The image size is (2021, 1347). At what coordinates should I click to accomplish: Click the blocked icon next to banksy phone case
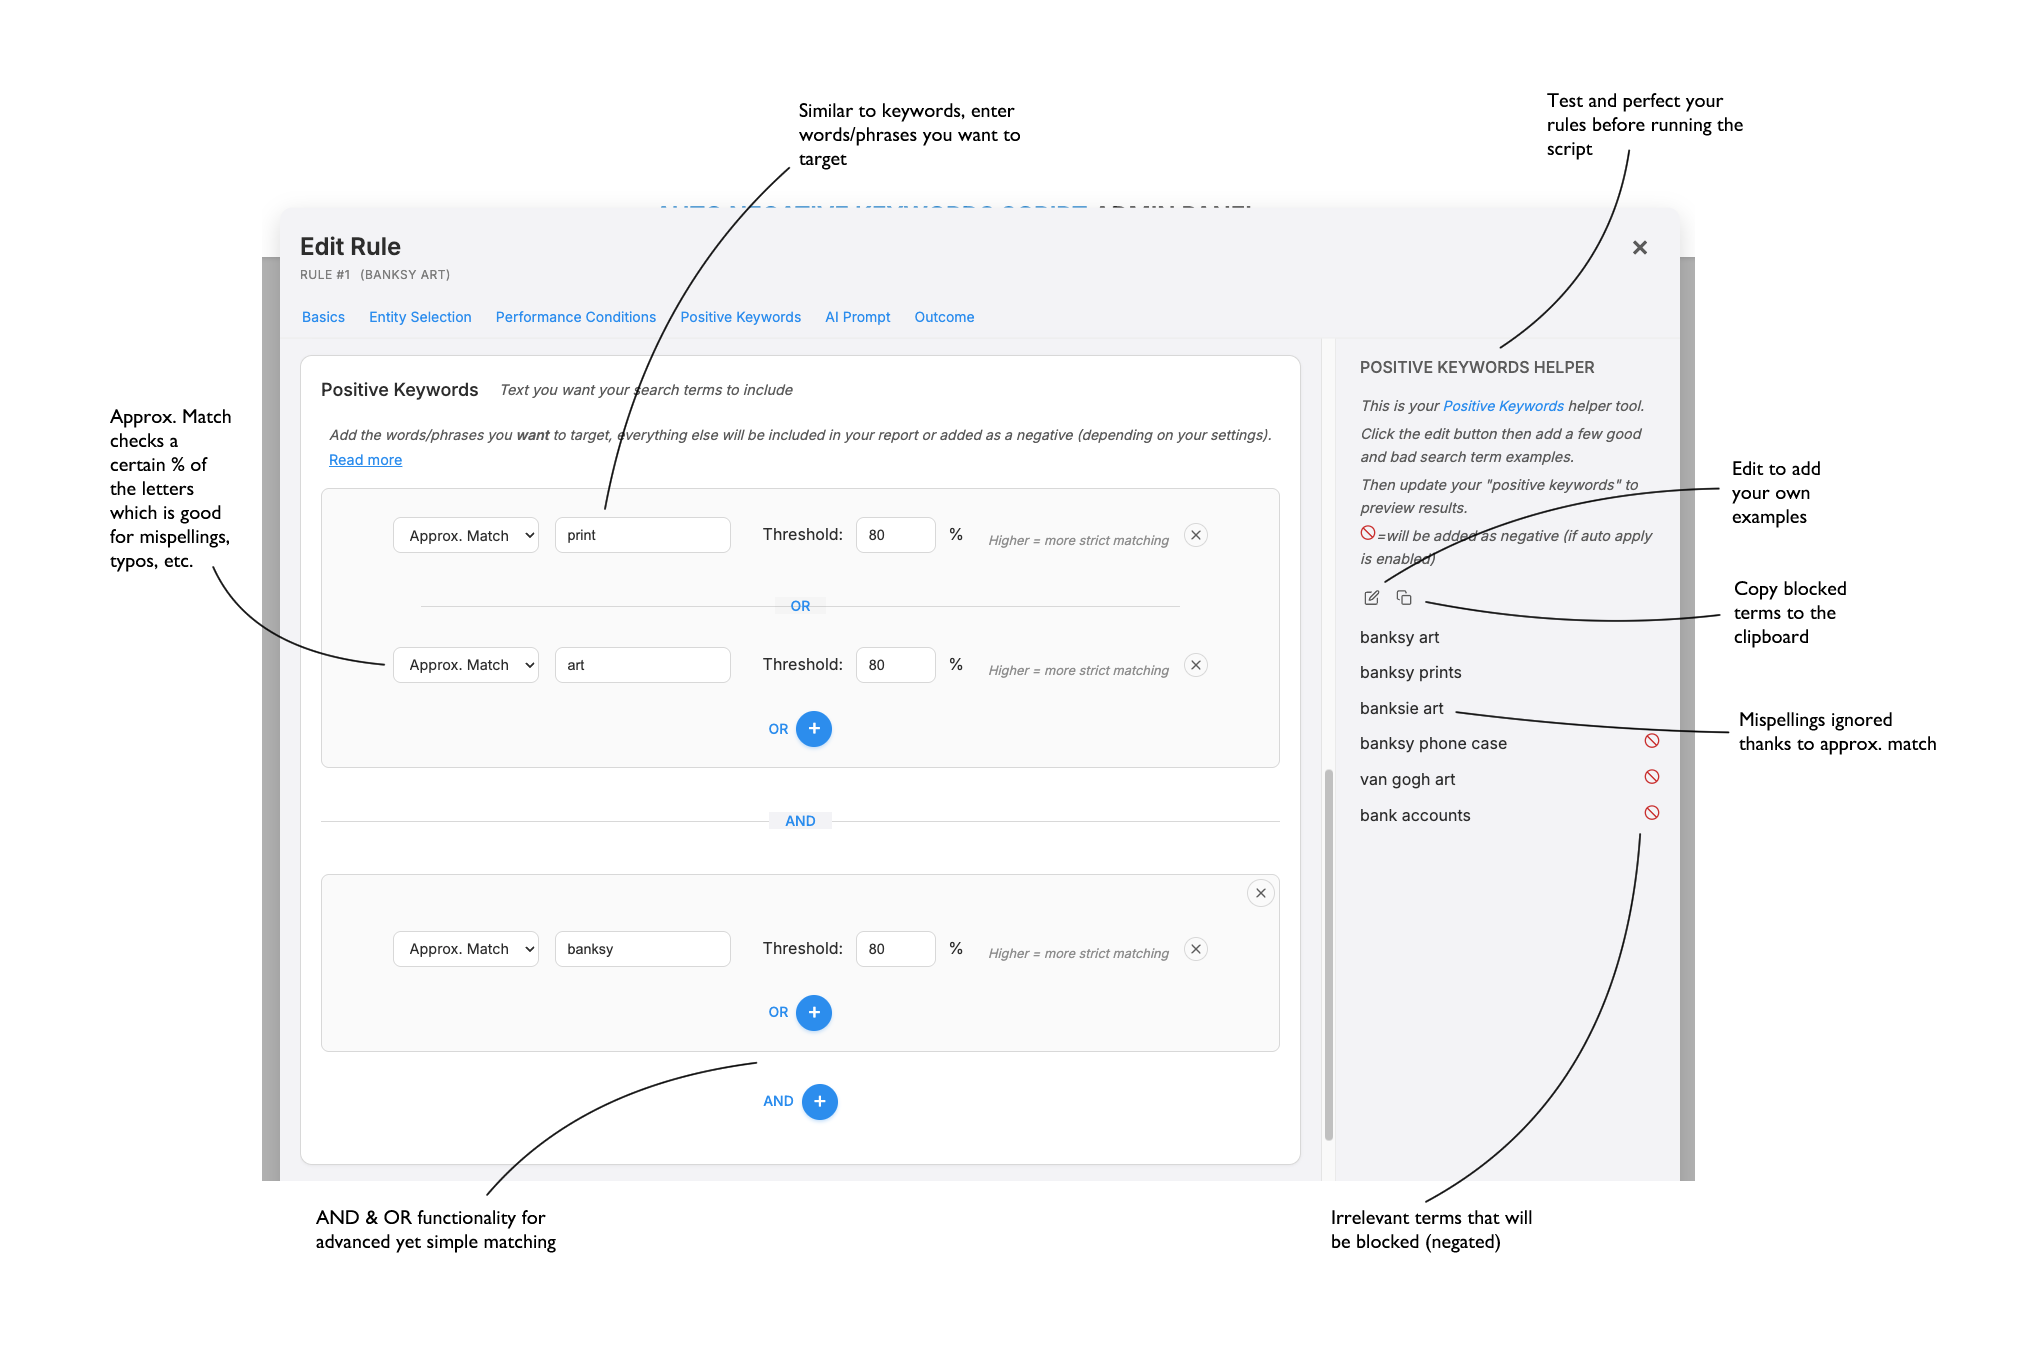pyautogui.click(x=1651, y=740)
